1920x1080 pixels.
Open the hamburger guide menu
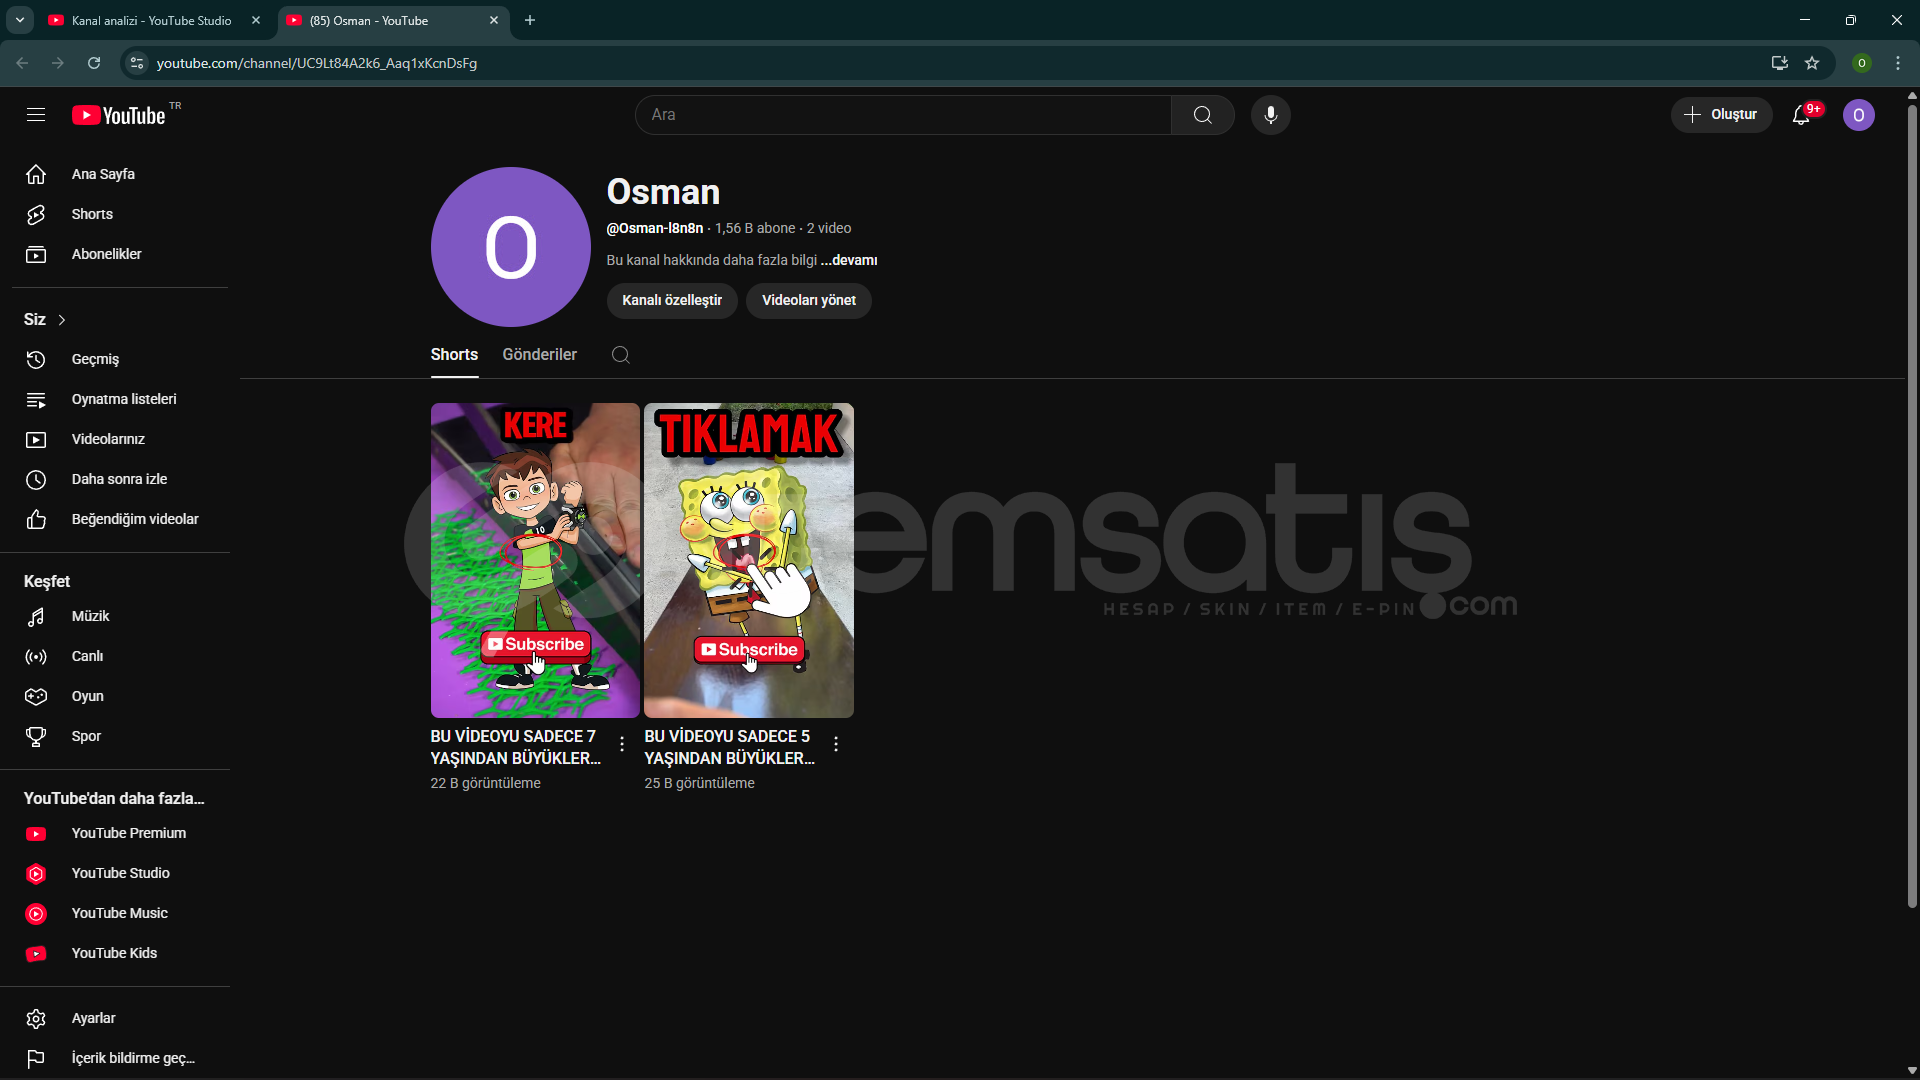pyautogui.click(x=36, y=115)
